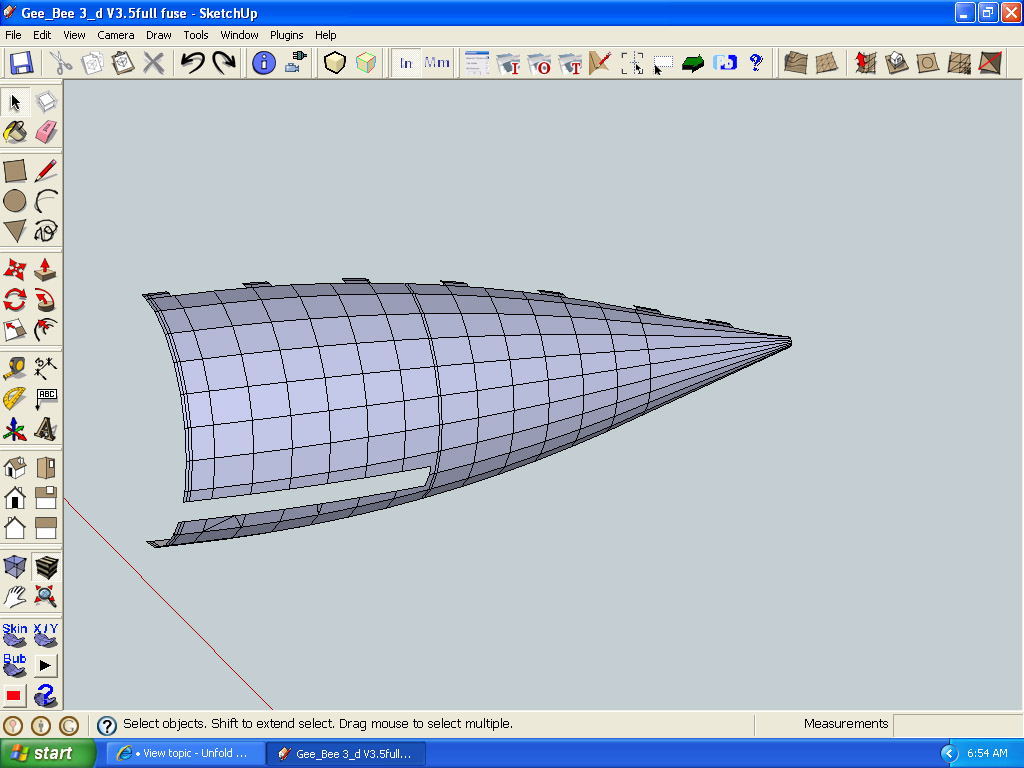Viewport: 1024px width, 768px height.
Task: Choose the Circle drawing tool
Action: [x=15, y=201]
